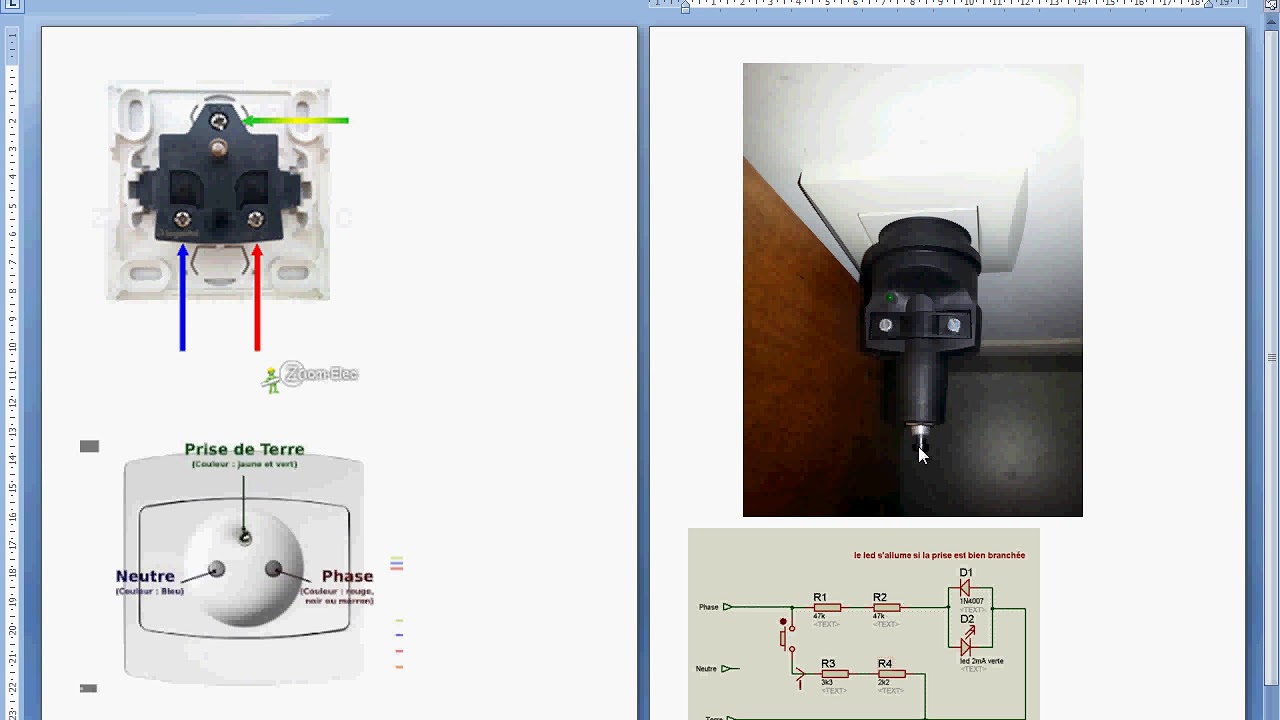Select the socket back photo with colored arrows
The image size is (1280, 720).
coord(230,215)
